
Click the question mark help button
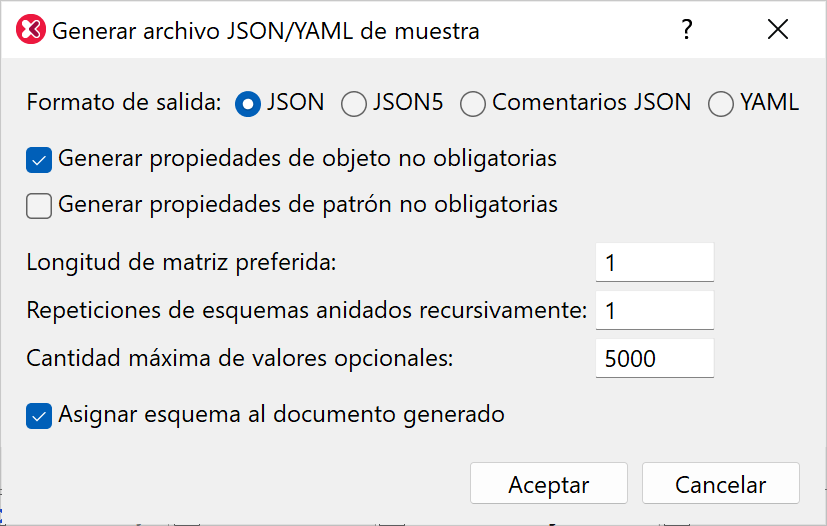(686, 31)
